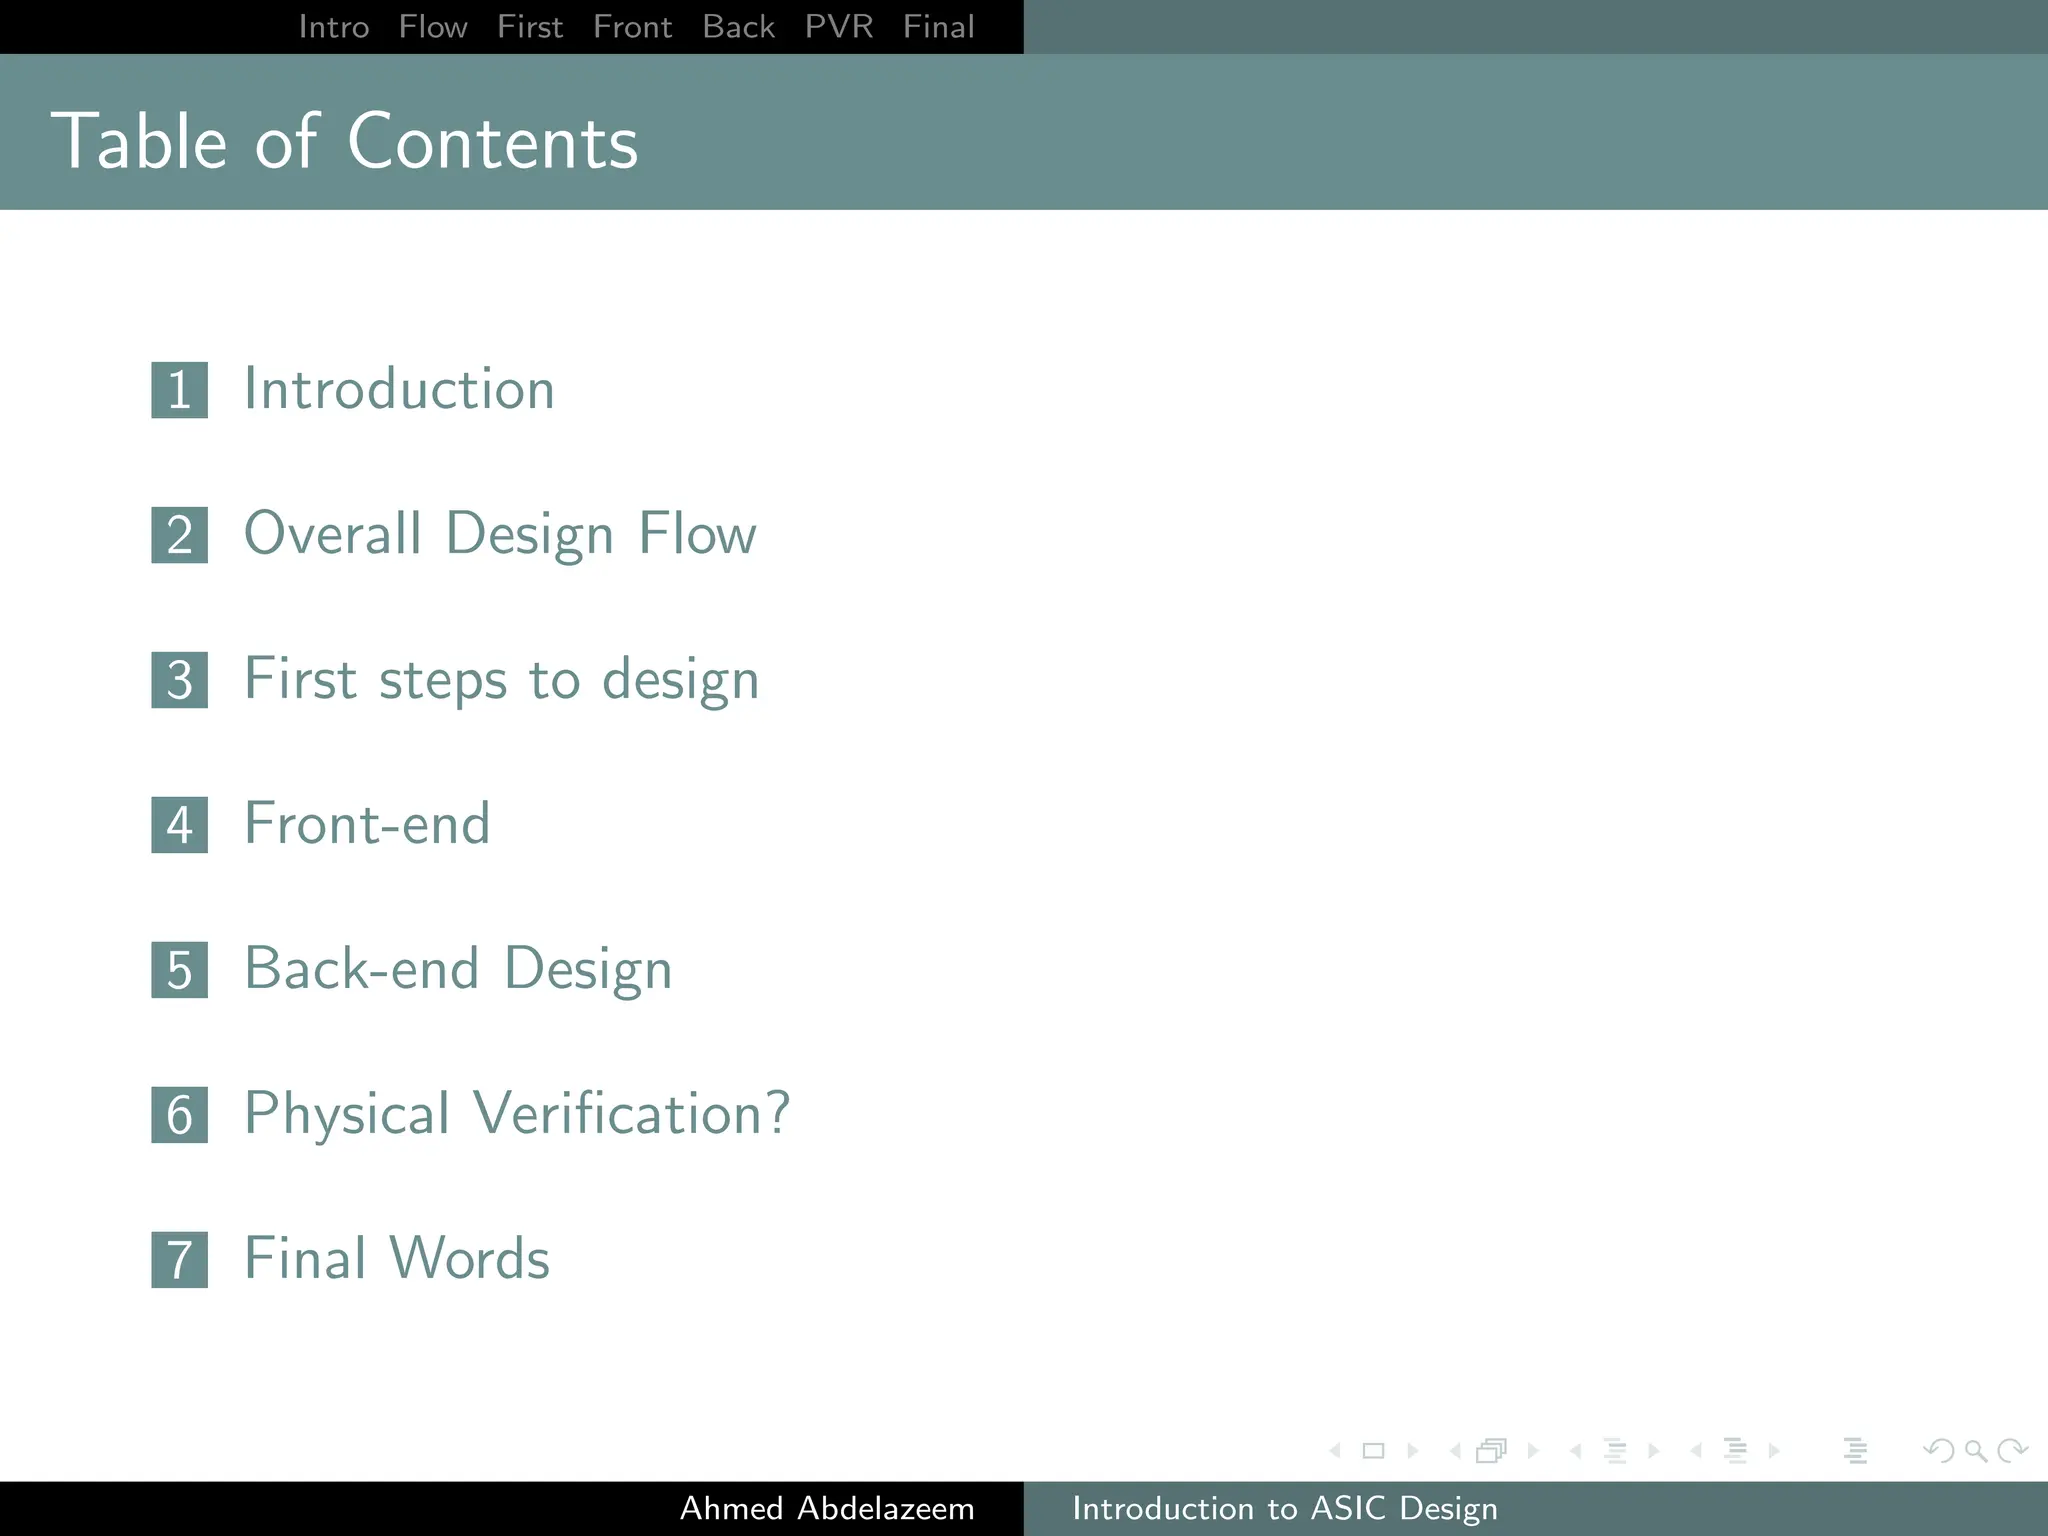Click the next slide arrow icon
Screen dimensions: 2048x1536
1413,1450
